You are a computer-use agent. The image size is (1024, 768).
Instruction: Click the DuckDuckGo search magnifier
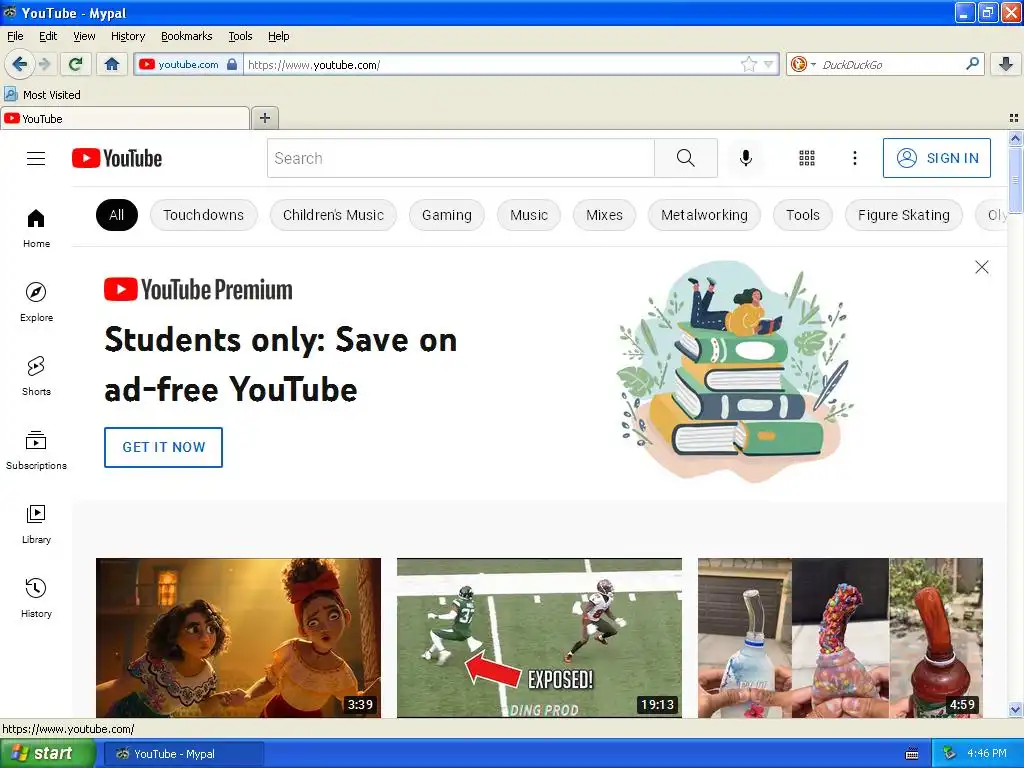(x=972, y=64)
